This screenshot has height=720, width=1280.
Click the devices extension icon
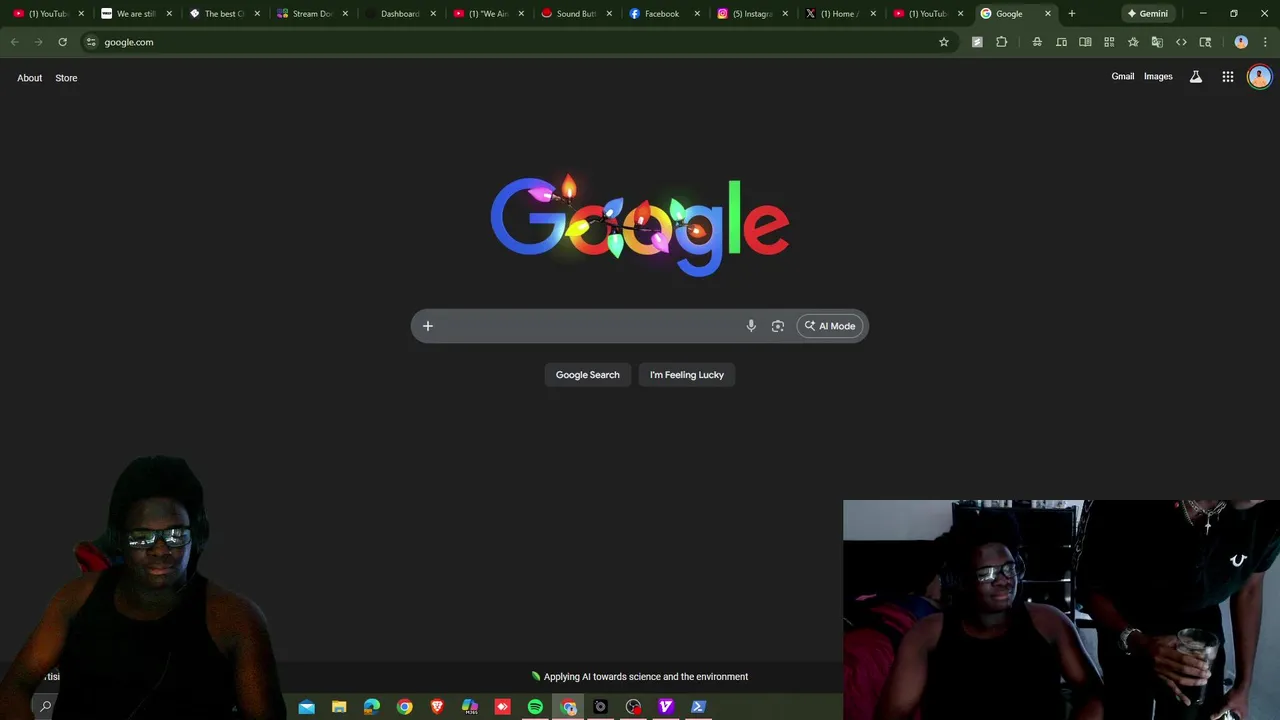tap(1061, 42)
